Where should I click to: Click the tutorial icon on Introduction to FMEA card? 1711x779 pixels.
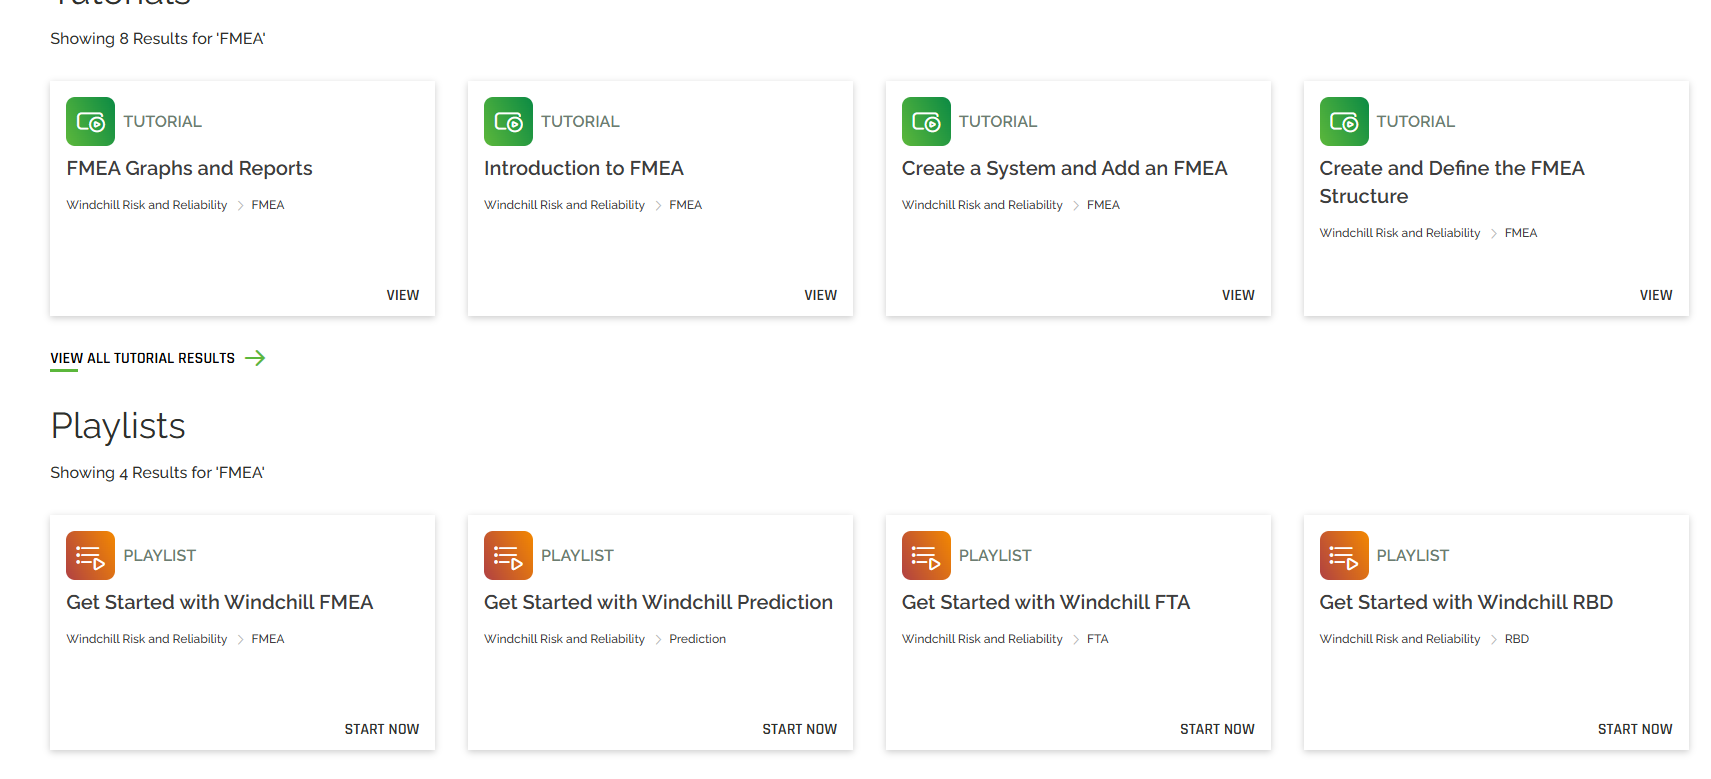pos(508,121)
